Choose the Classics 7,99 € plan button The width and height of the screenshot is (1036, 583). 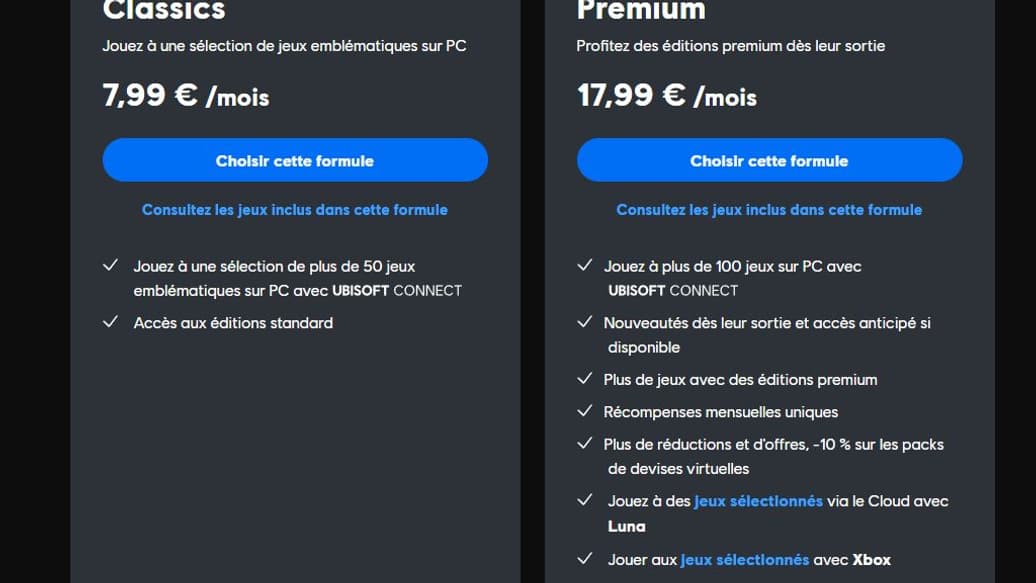[x=295, y=160]
